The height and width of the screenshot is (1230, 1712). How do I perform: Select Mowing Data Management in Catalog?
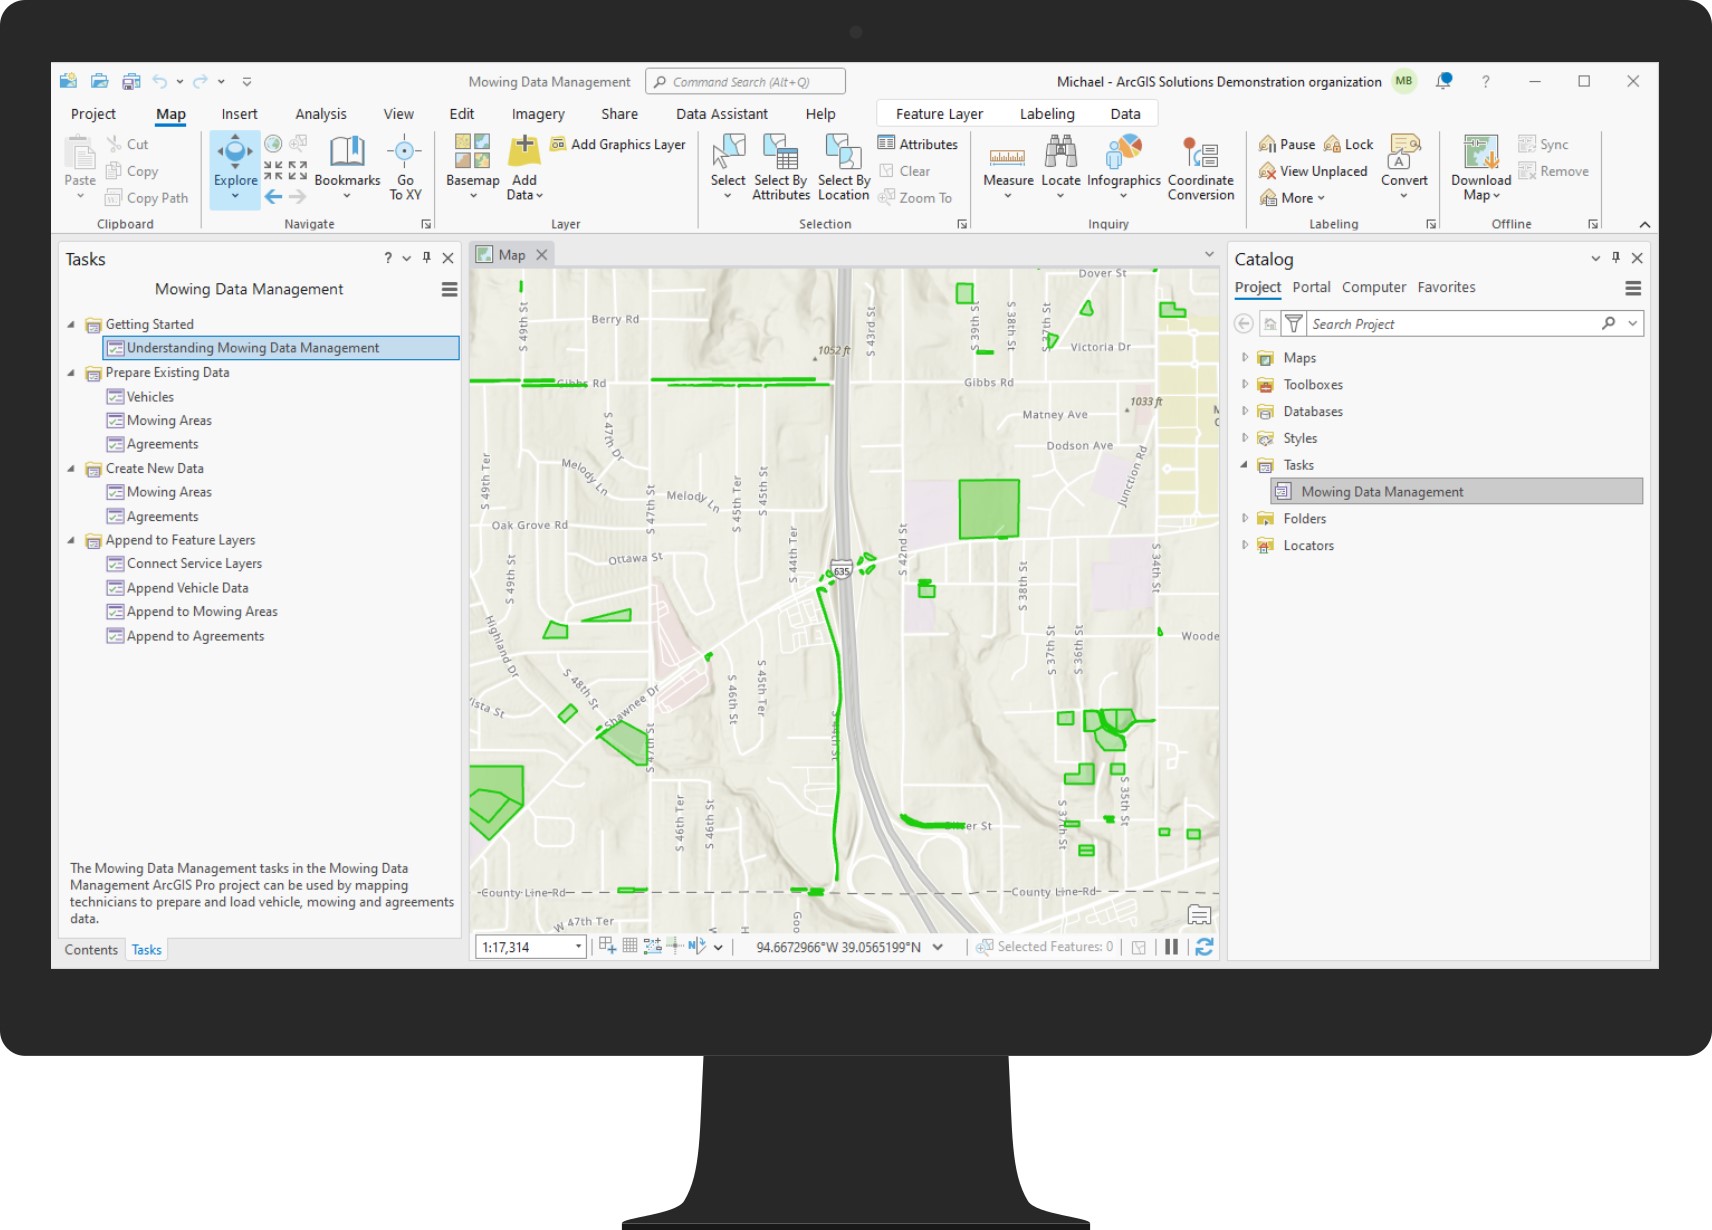coord(1457,491)
